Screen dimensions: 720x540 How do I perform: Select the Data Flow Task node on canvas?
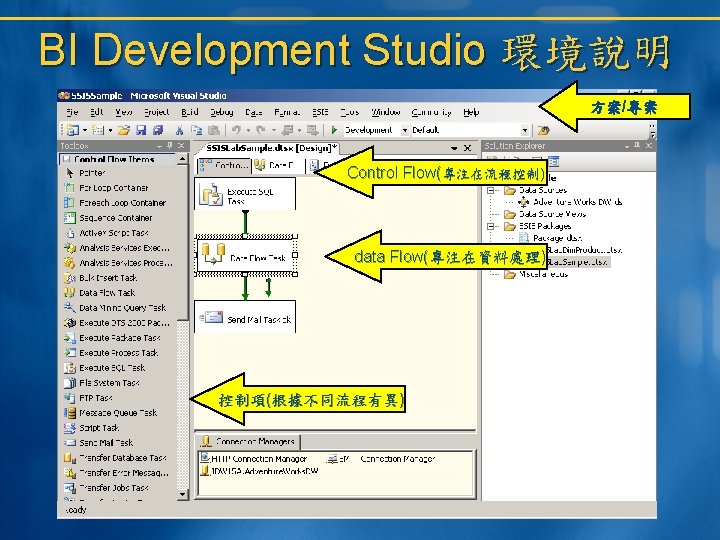[247, 256]
